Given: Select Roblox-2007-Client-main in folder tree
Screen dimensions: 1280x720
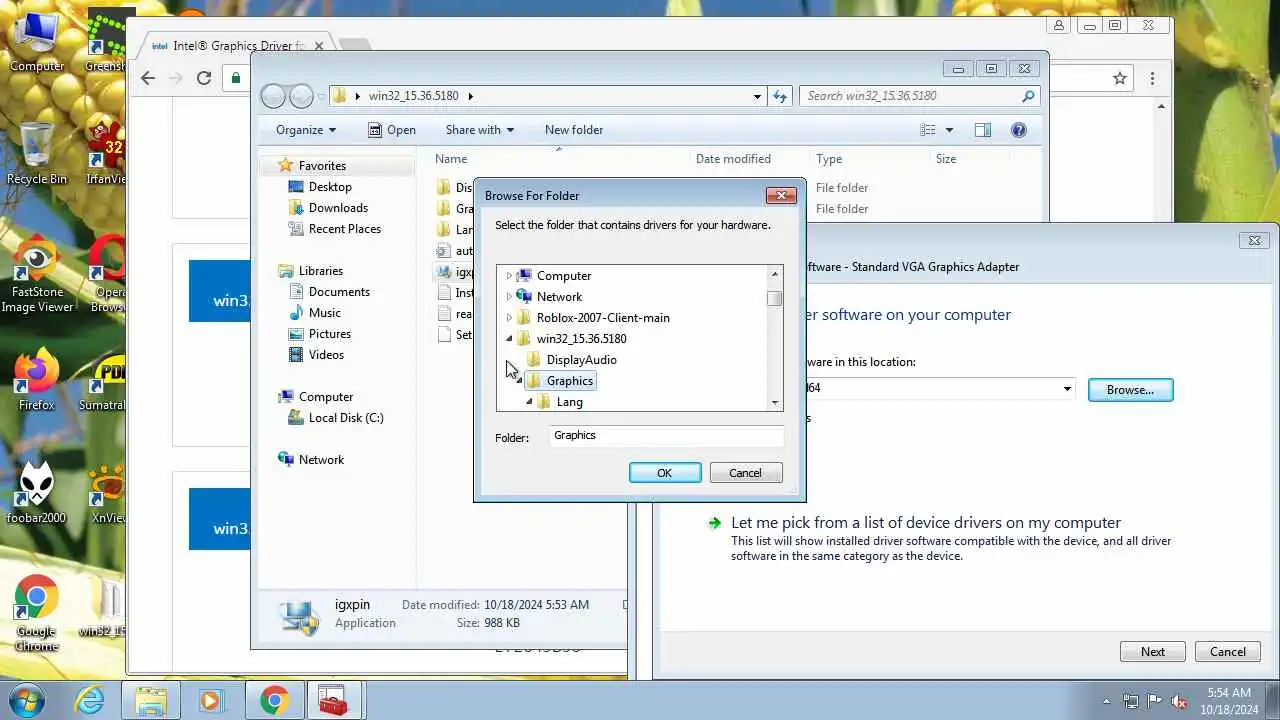Looking at the screenshot, I should (x=603, y=318).
